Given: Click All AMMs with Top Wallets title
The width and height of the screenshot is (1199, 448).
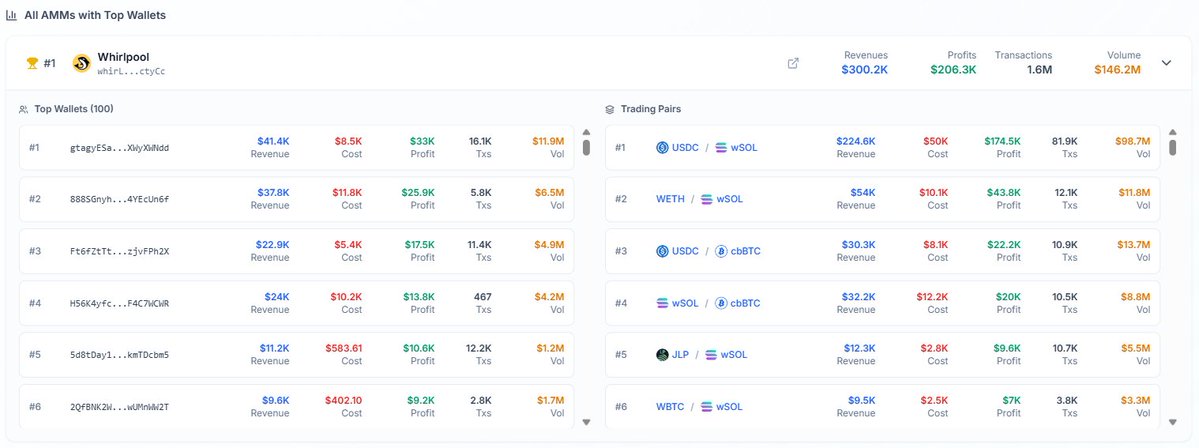Looking at the screenshot, I should pyautogui.click(x=95, y=15).
